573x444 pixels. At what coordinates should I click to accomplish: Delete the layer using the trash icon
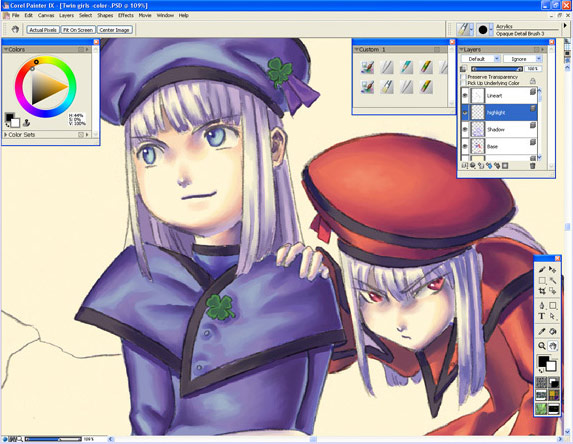(x=532, y=166)
